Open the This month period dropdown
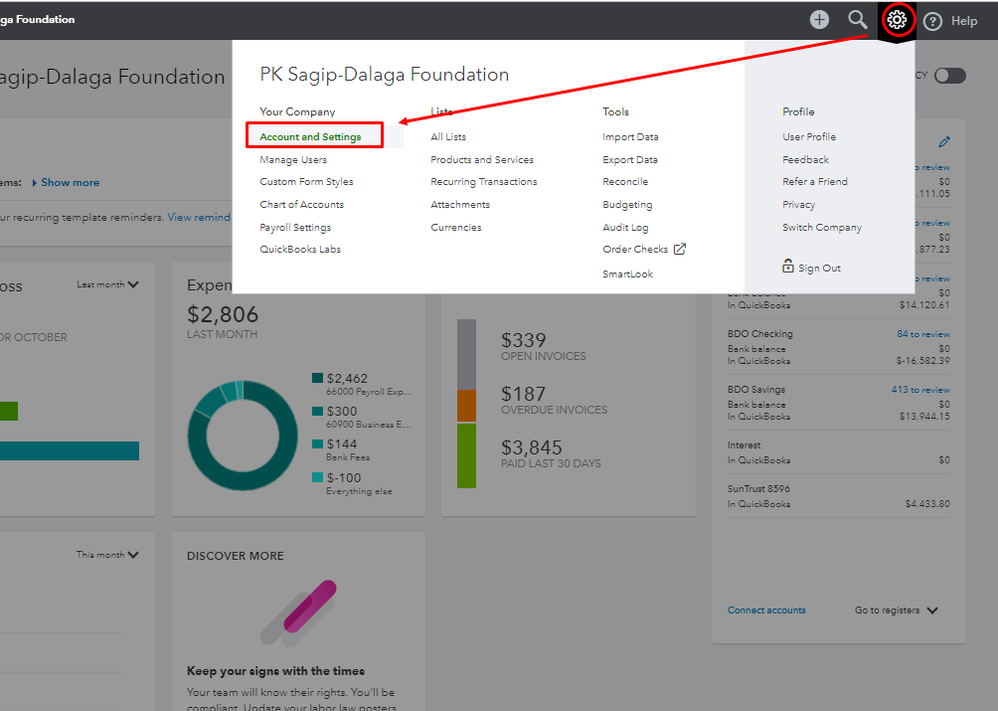Image resolution: width=998 pixels, height=711 pixels. tap(133, 555)
